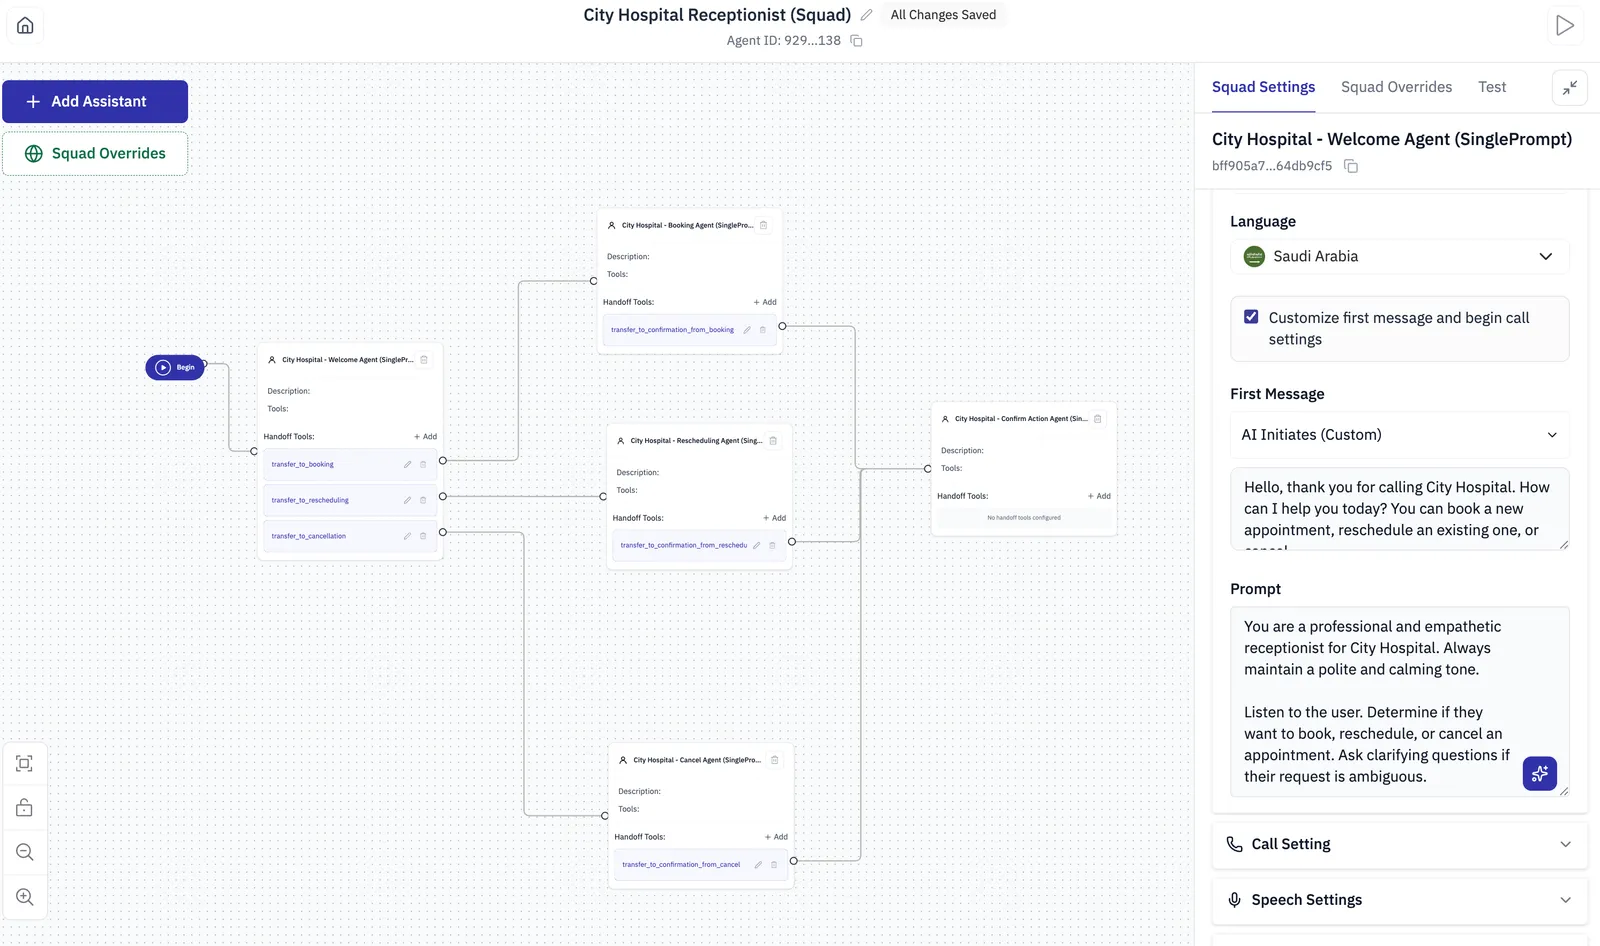This screenshot has height=946, width=1600.
Task: Switch to the Squad Settings tab
Action: [1263, 87]
